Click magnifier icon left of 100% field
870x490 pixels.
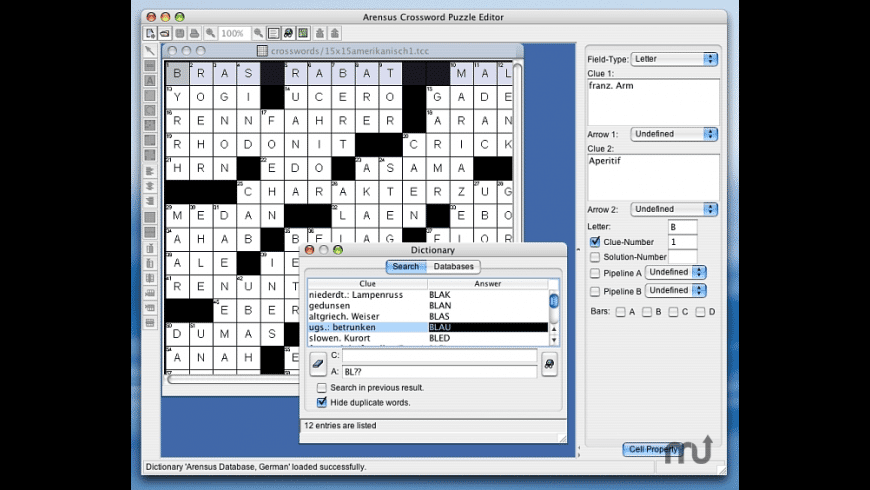[x=210, y=33]
